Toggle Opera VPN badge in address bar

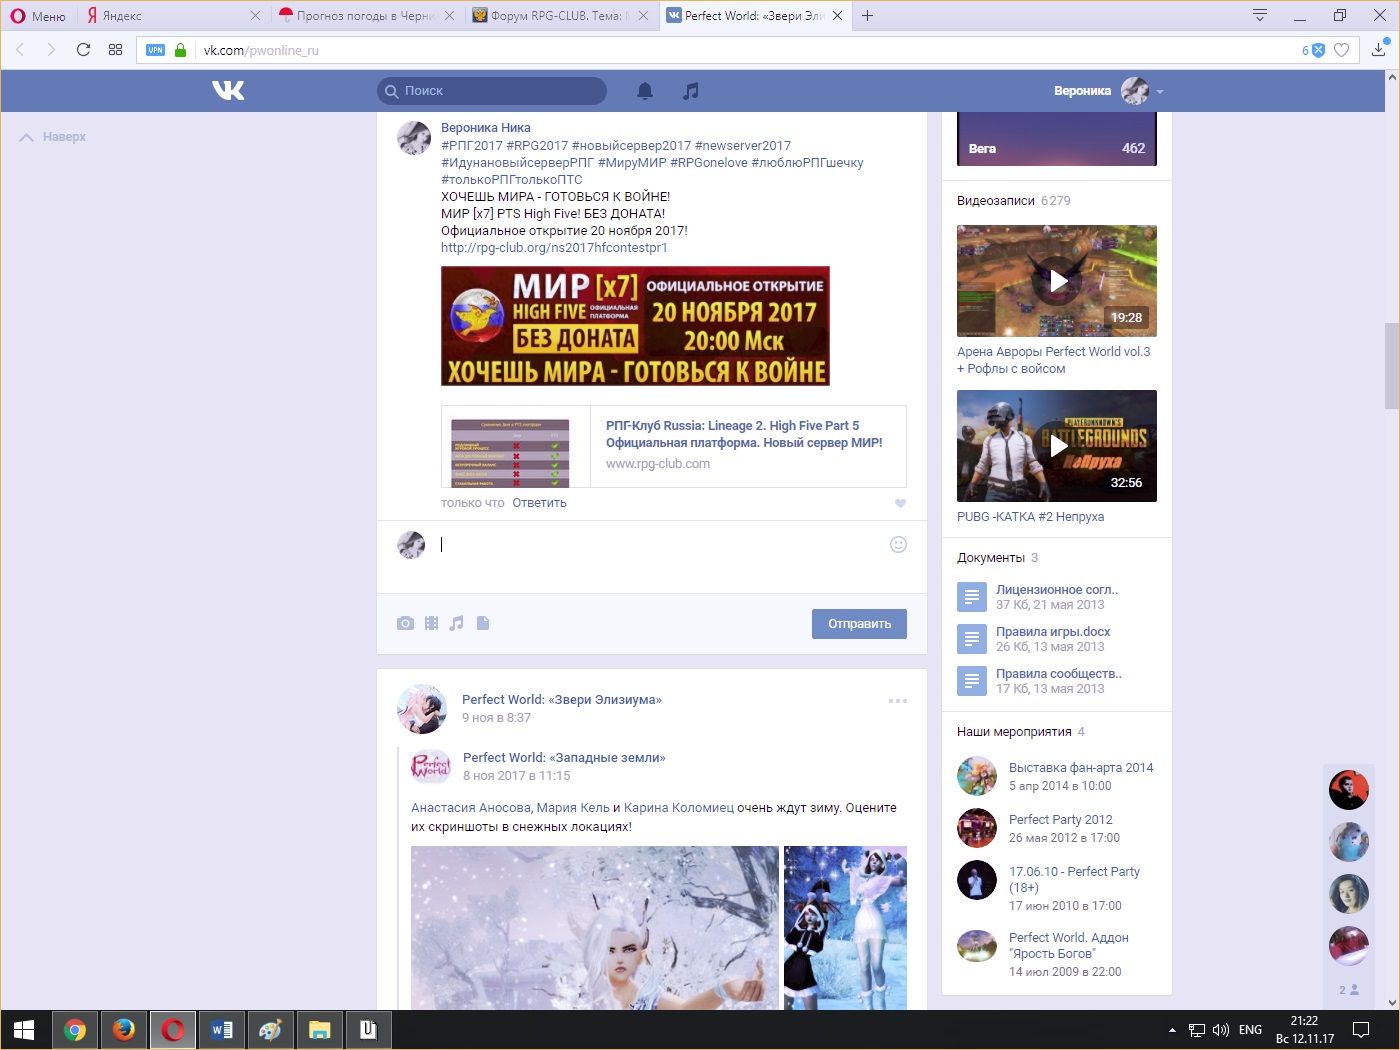click(x=155, y=50)
